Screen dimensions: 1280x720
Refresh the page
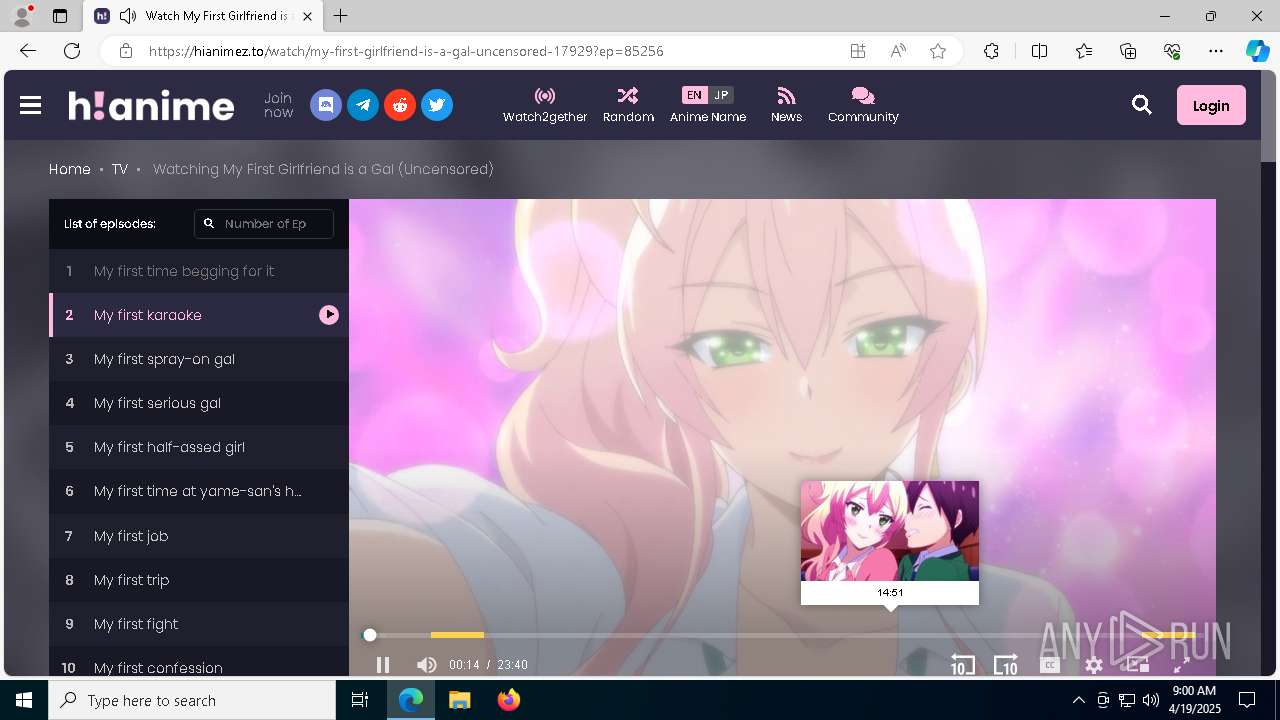(x=72, y=51)
